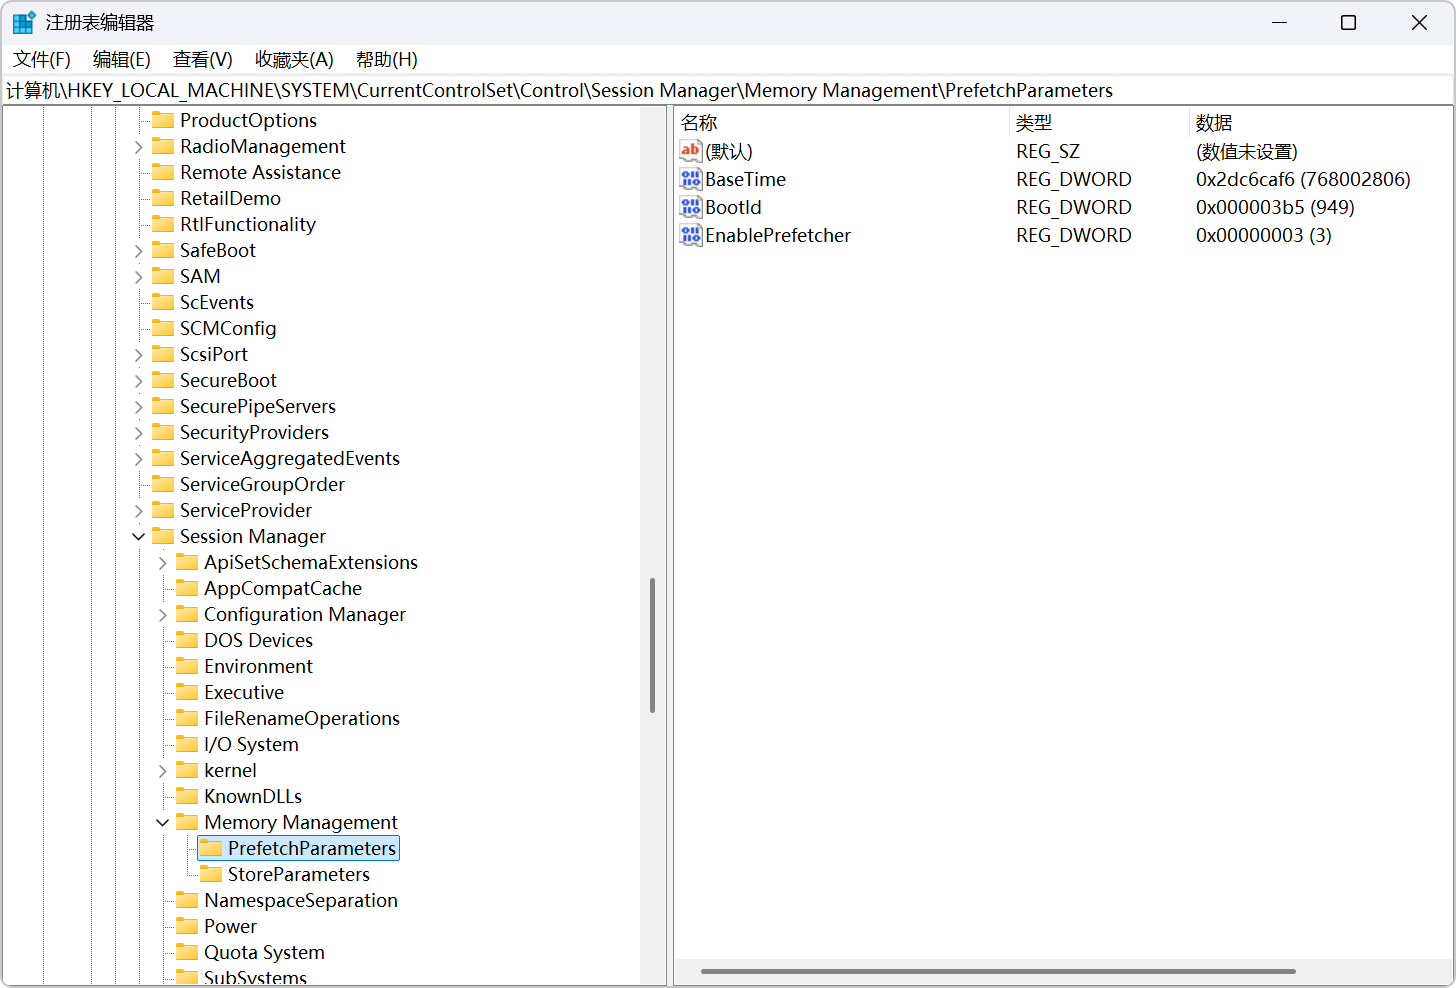This screenshot has height=988, width=1456.
Task: Click the folder icon of StoreParameters
Action: click(x=211, y=873)
